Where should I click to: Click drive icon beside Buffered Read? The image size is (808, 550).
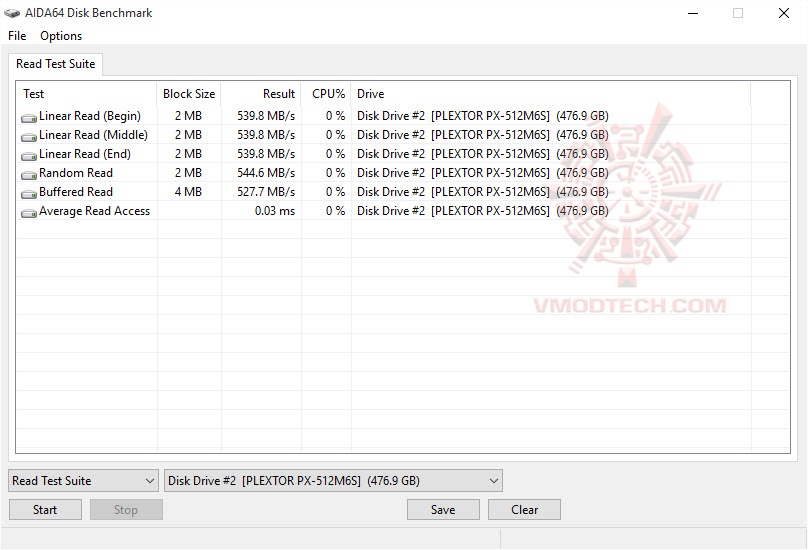pyautogui.click(x=29, y=194)
